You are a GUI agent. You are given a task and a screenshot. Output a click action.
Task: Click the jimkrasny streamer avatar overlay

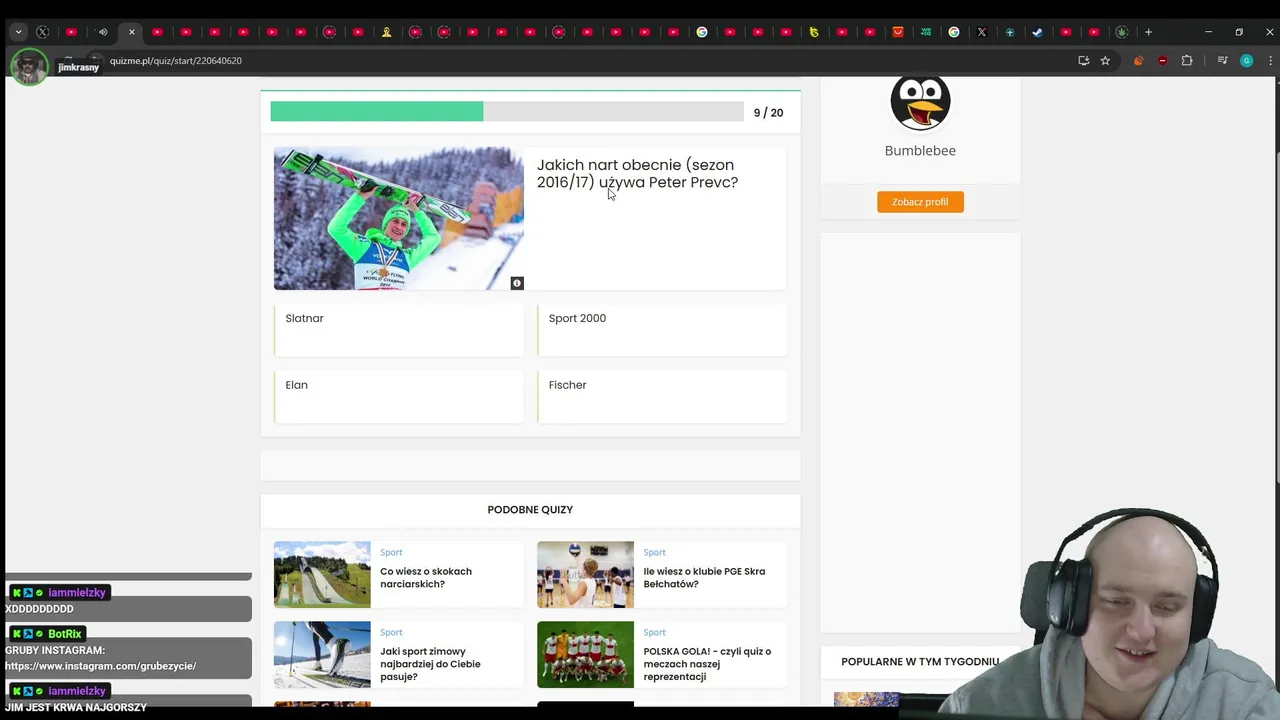(x=29, y=67)
